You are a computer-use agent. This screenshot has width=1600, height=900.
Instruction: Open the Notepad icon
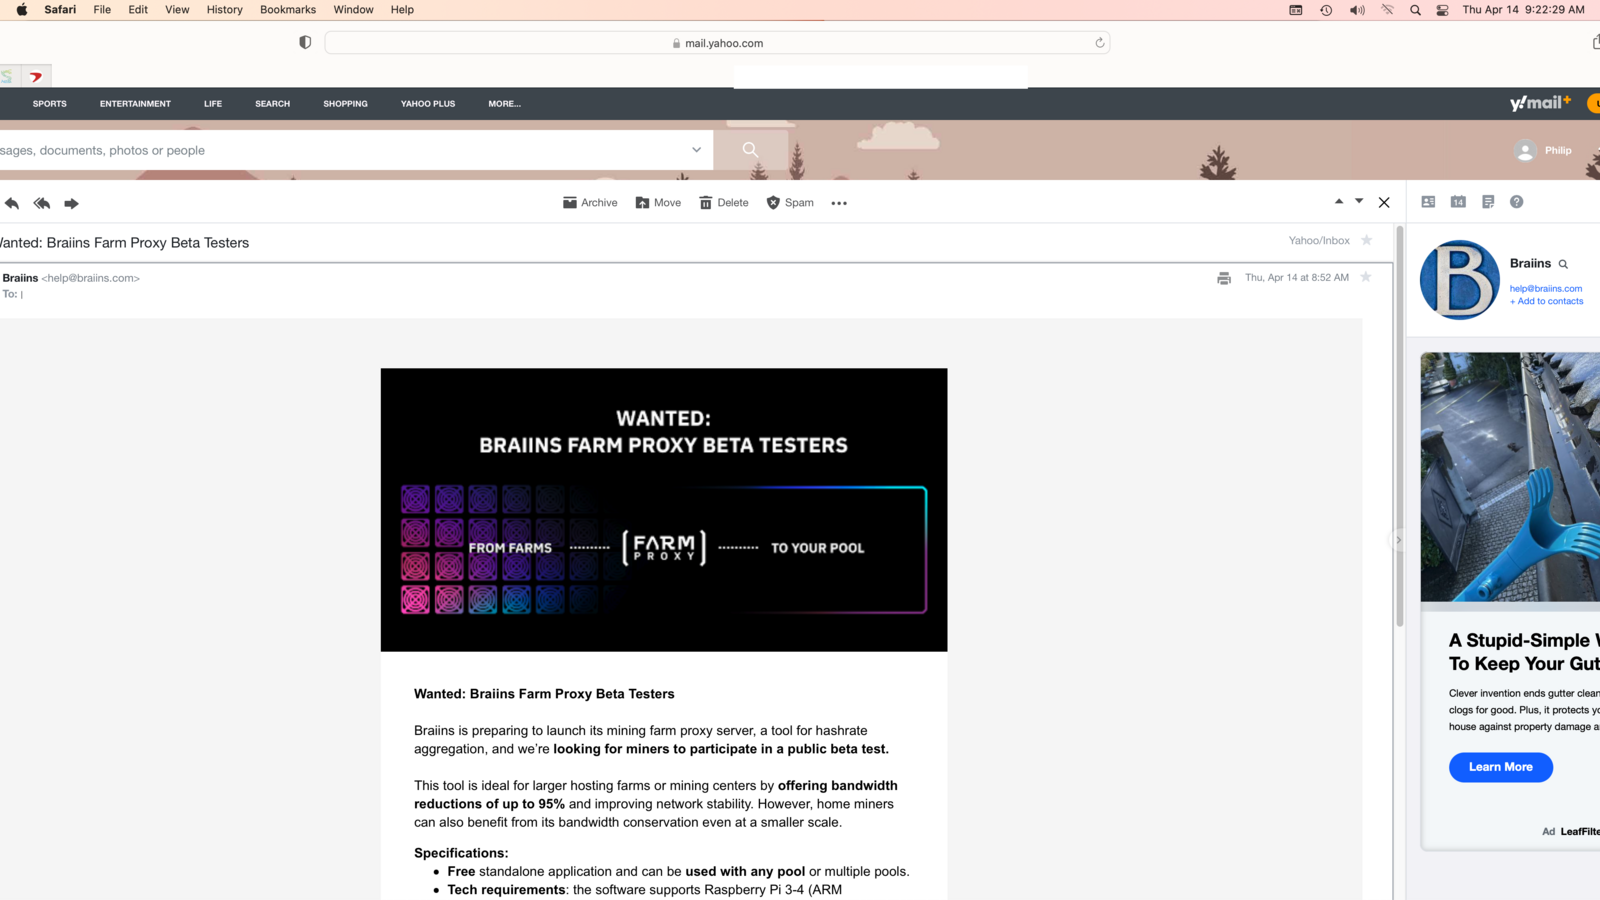(x=1488, y=202)
